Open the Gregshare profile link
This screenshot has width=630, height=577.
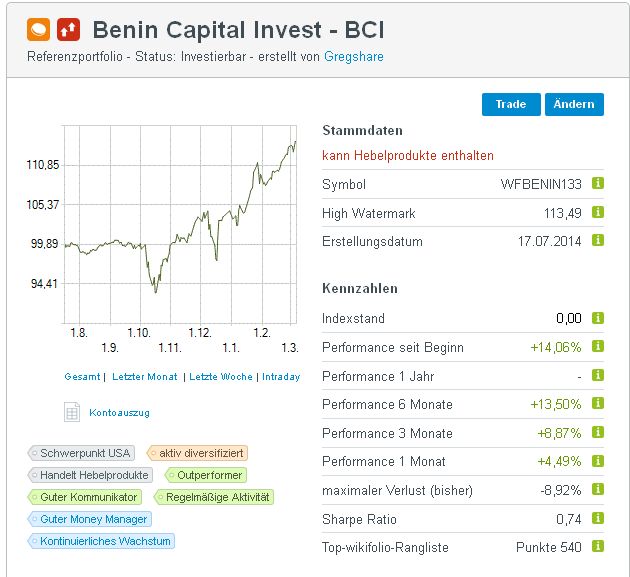click(353, 57)
